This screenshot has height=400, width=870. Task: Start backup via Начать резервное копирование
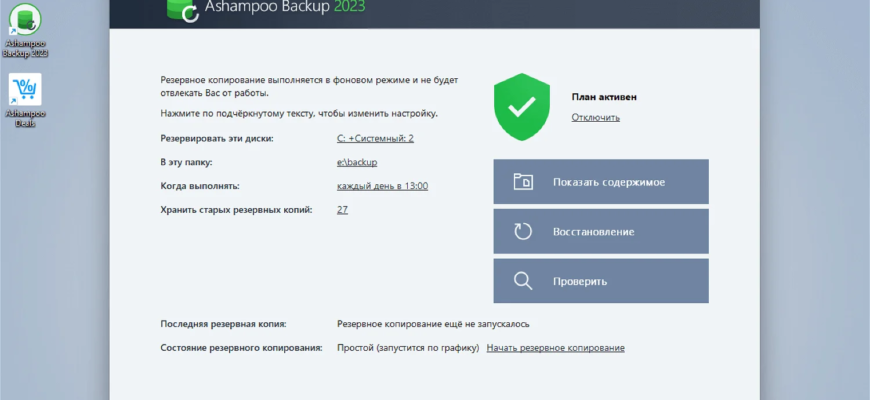555,348
